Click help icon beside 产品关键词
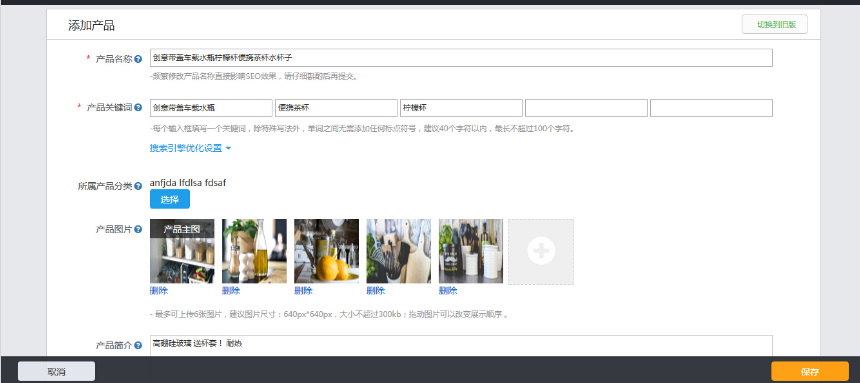 coord(138,108)
